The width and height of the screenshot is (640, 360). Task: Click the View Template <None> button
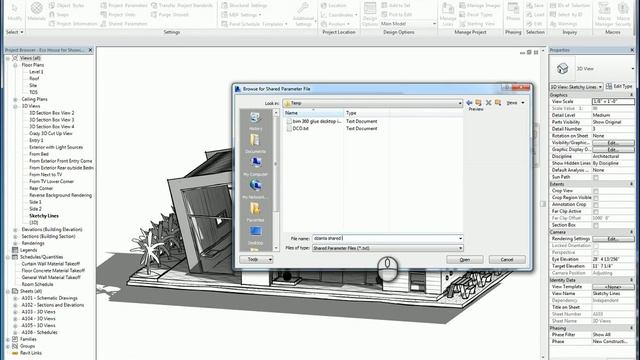(x=613, y=287)
